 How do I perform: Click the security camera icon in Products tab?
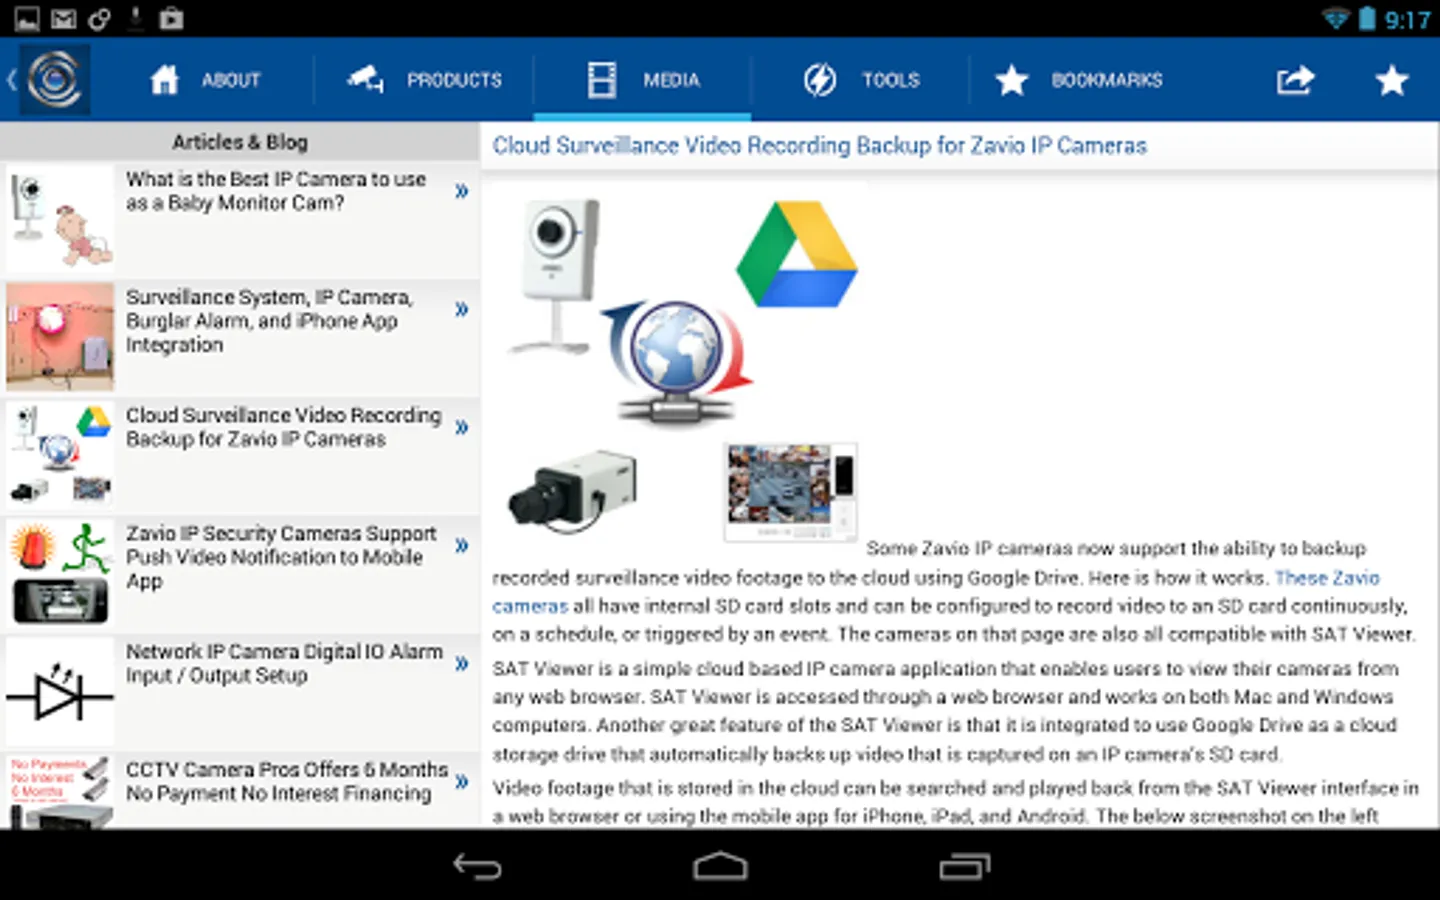(366, 79)
